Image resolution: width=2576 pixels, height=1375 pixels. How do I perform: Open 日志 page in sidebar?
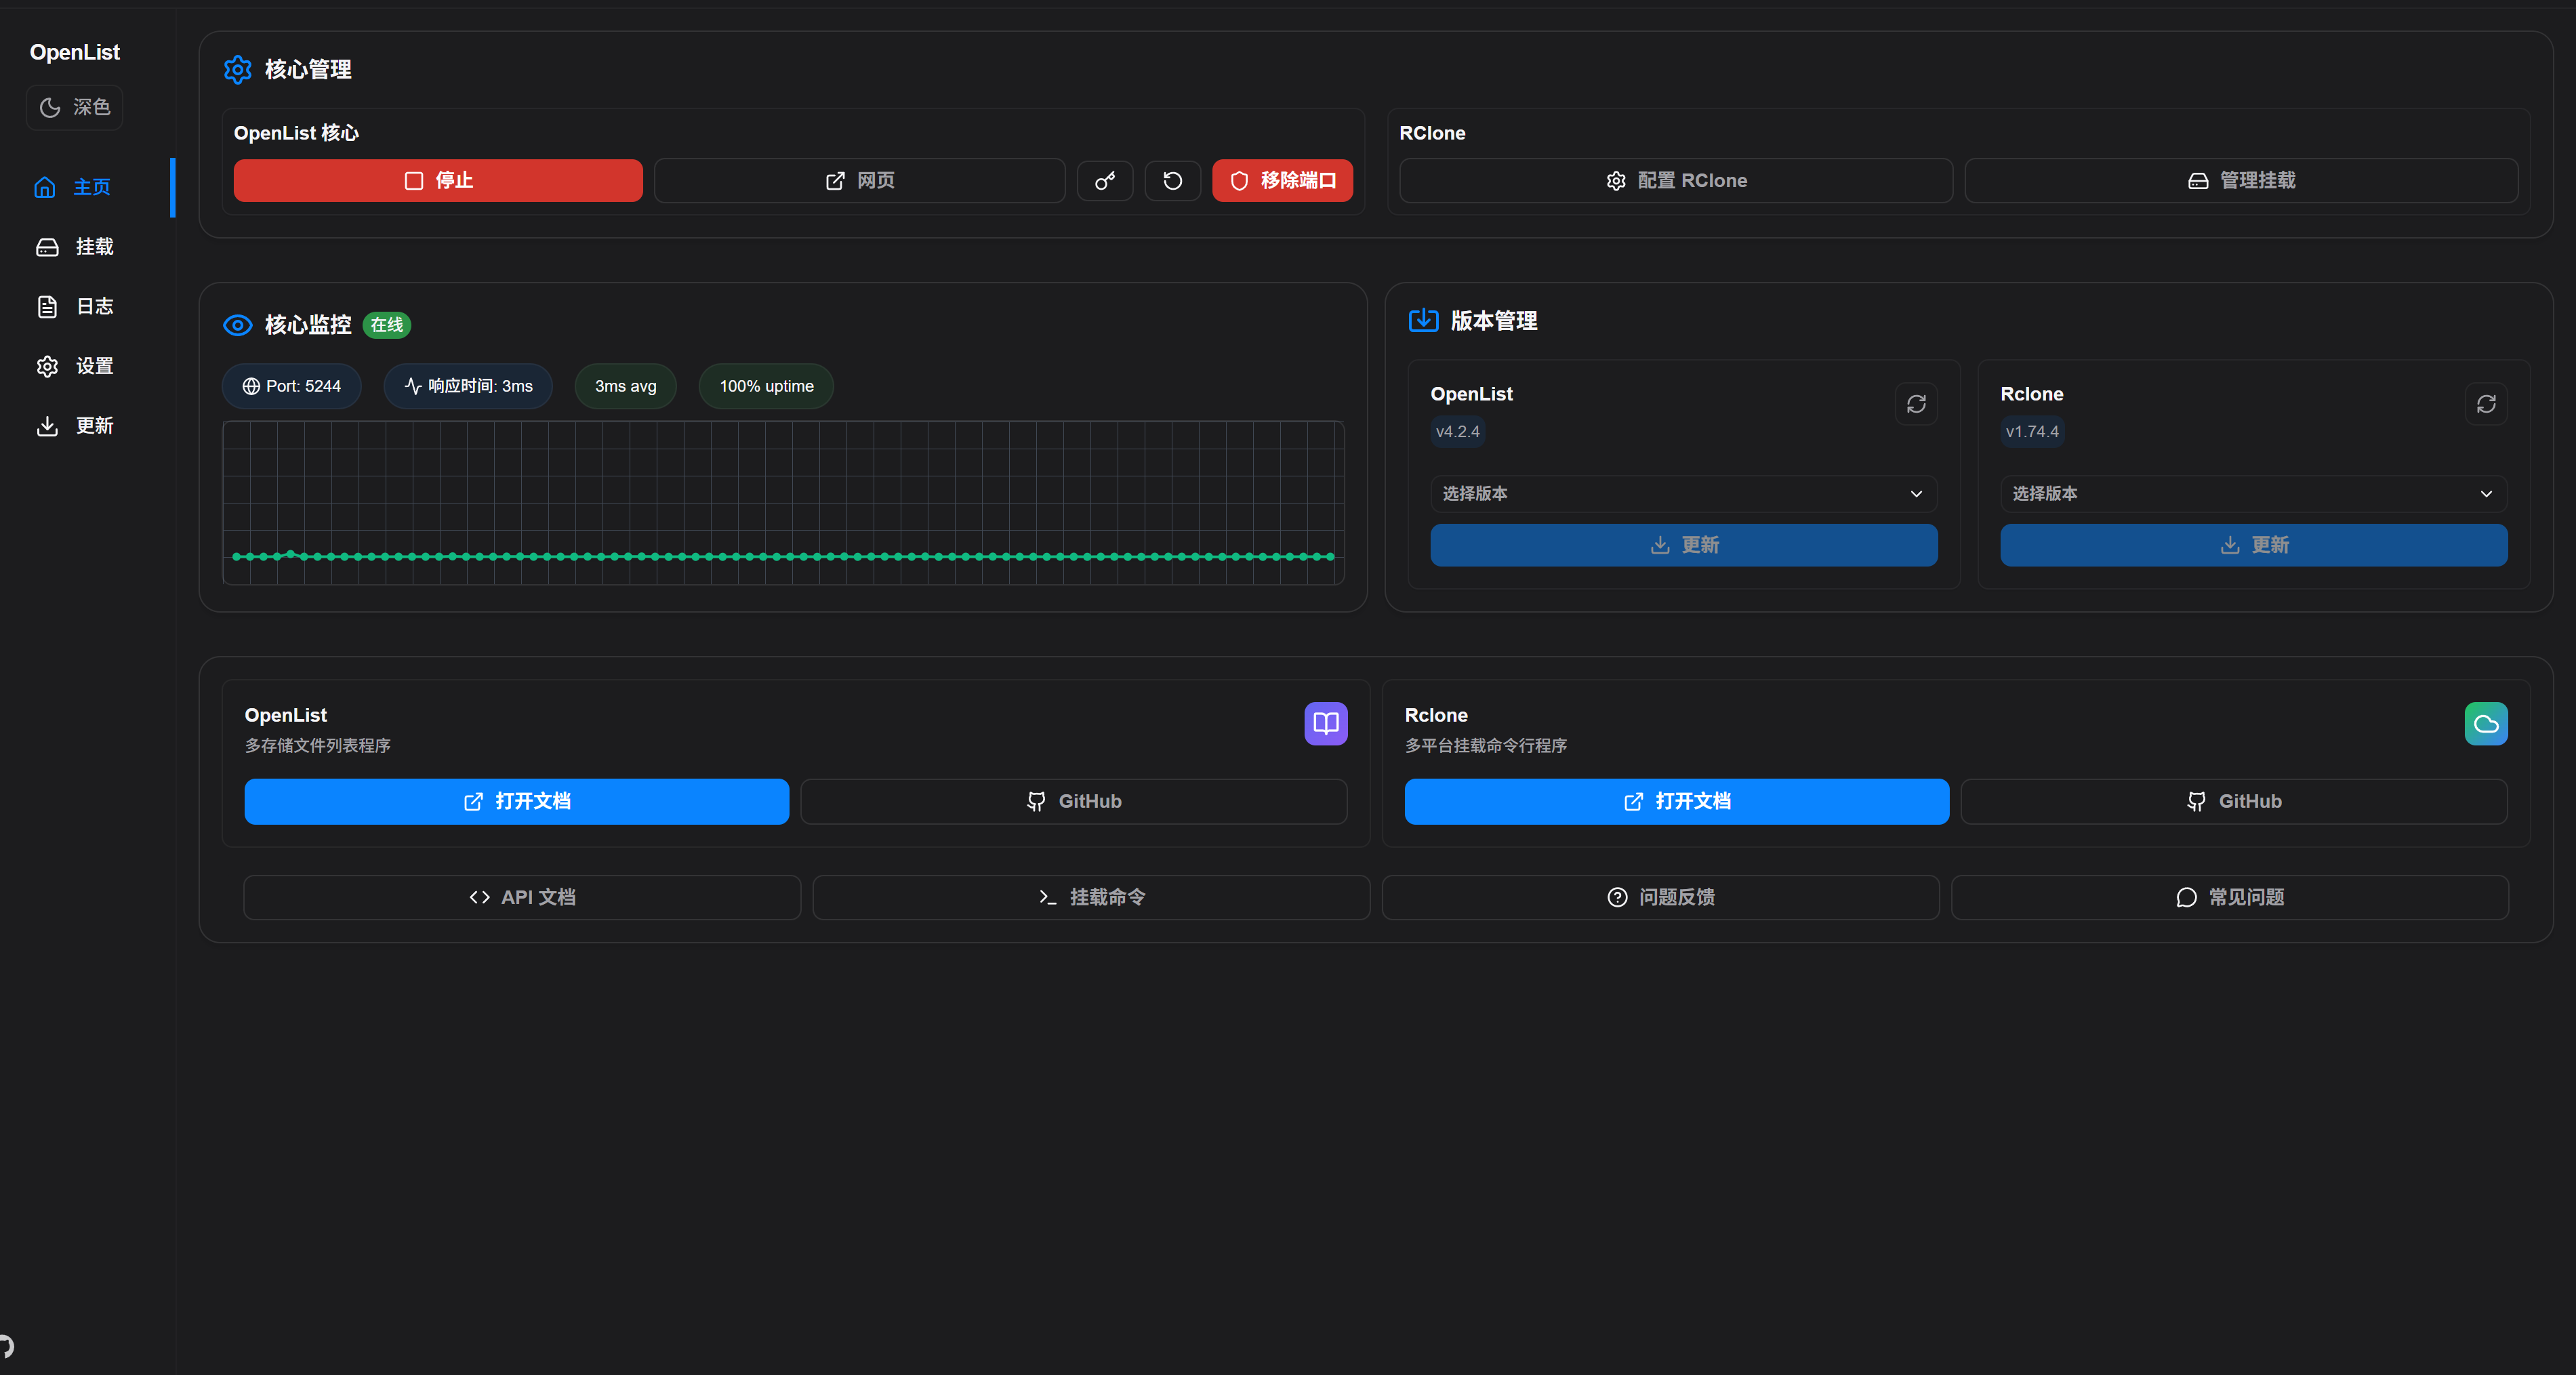(x=88, y=306)
